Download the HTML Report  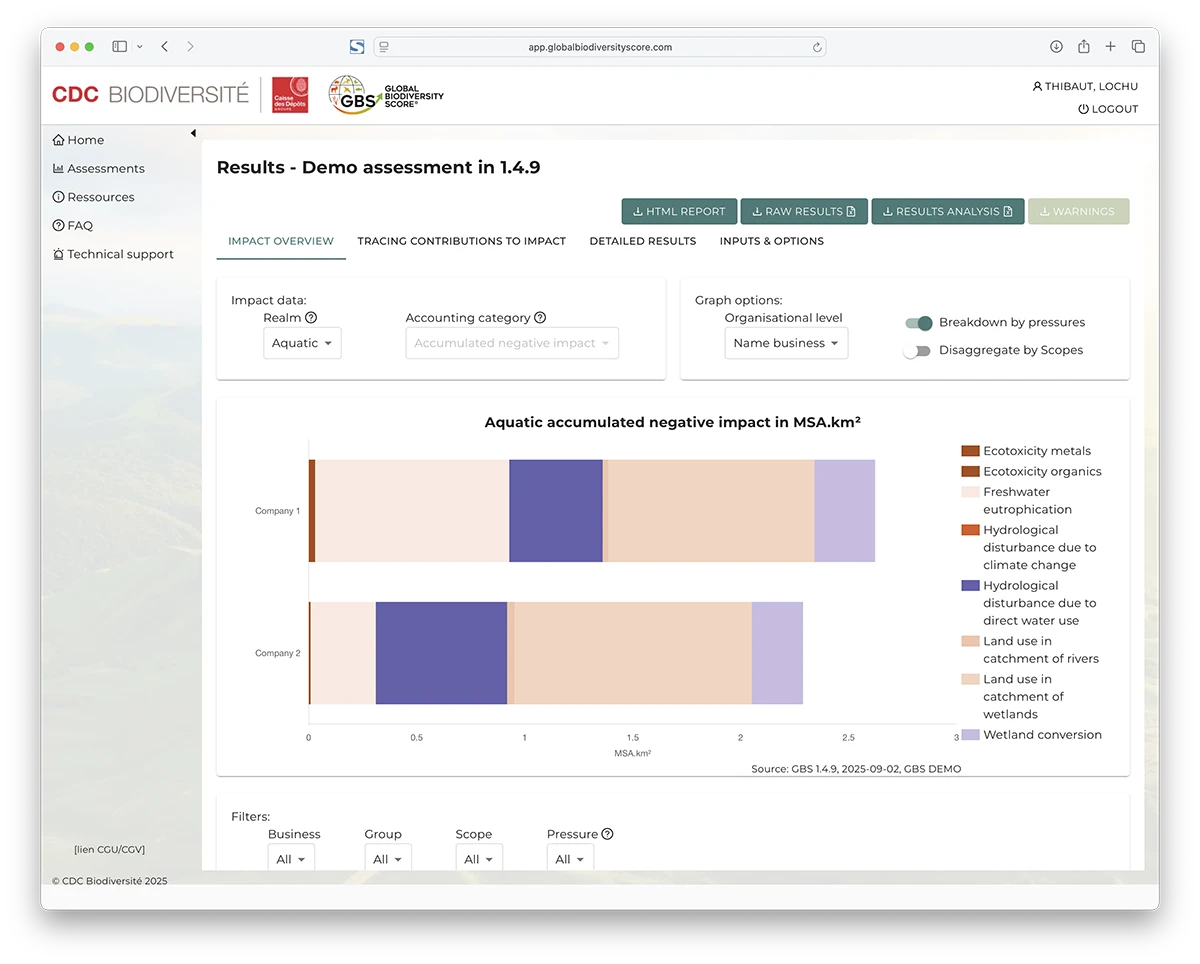pos(679,212)
